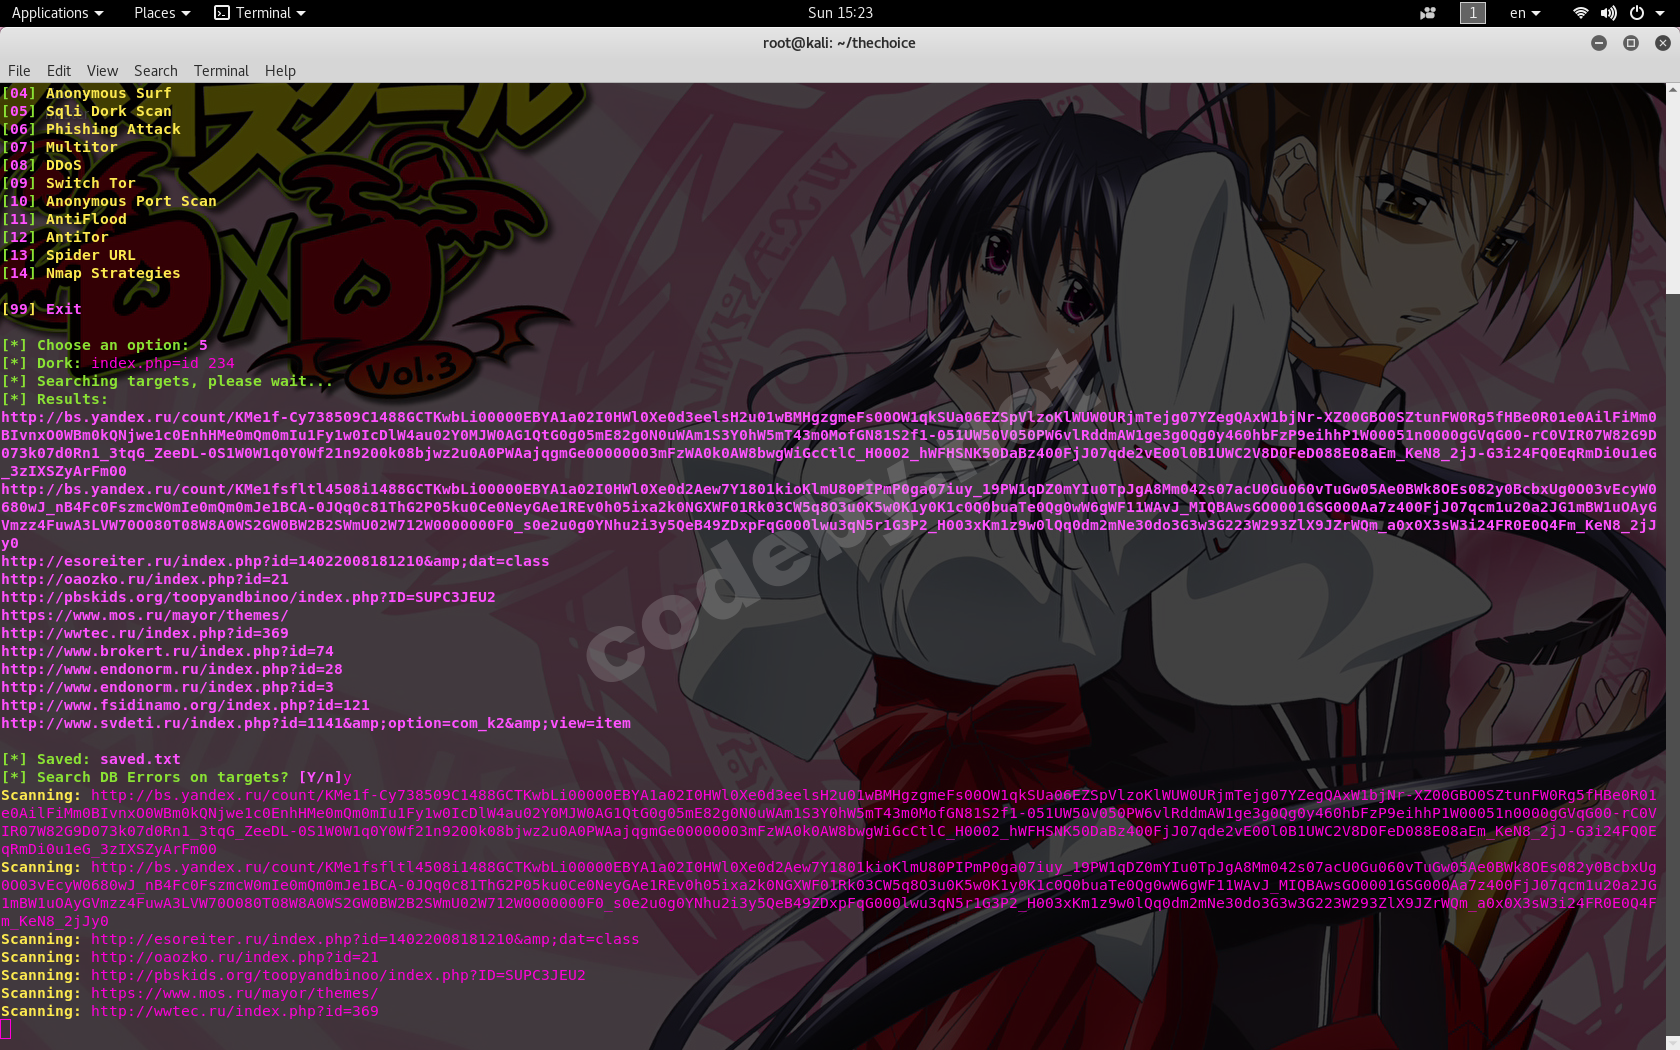Viewport: 1680px width, 1050px height.
Task: Click the Scanning line for pbskids.org
Action: point(294,975)
